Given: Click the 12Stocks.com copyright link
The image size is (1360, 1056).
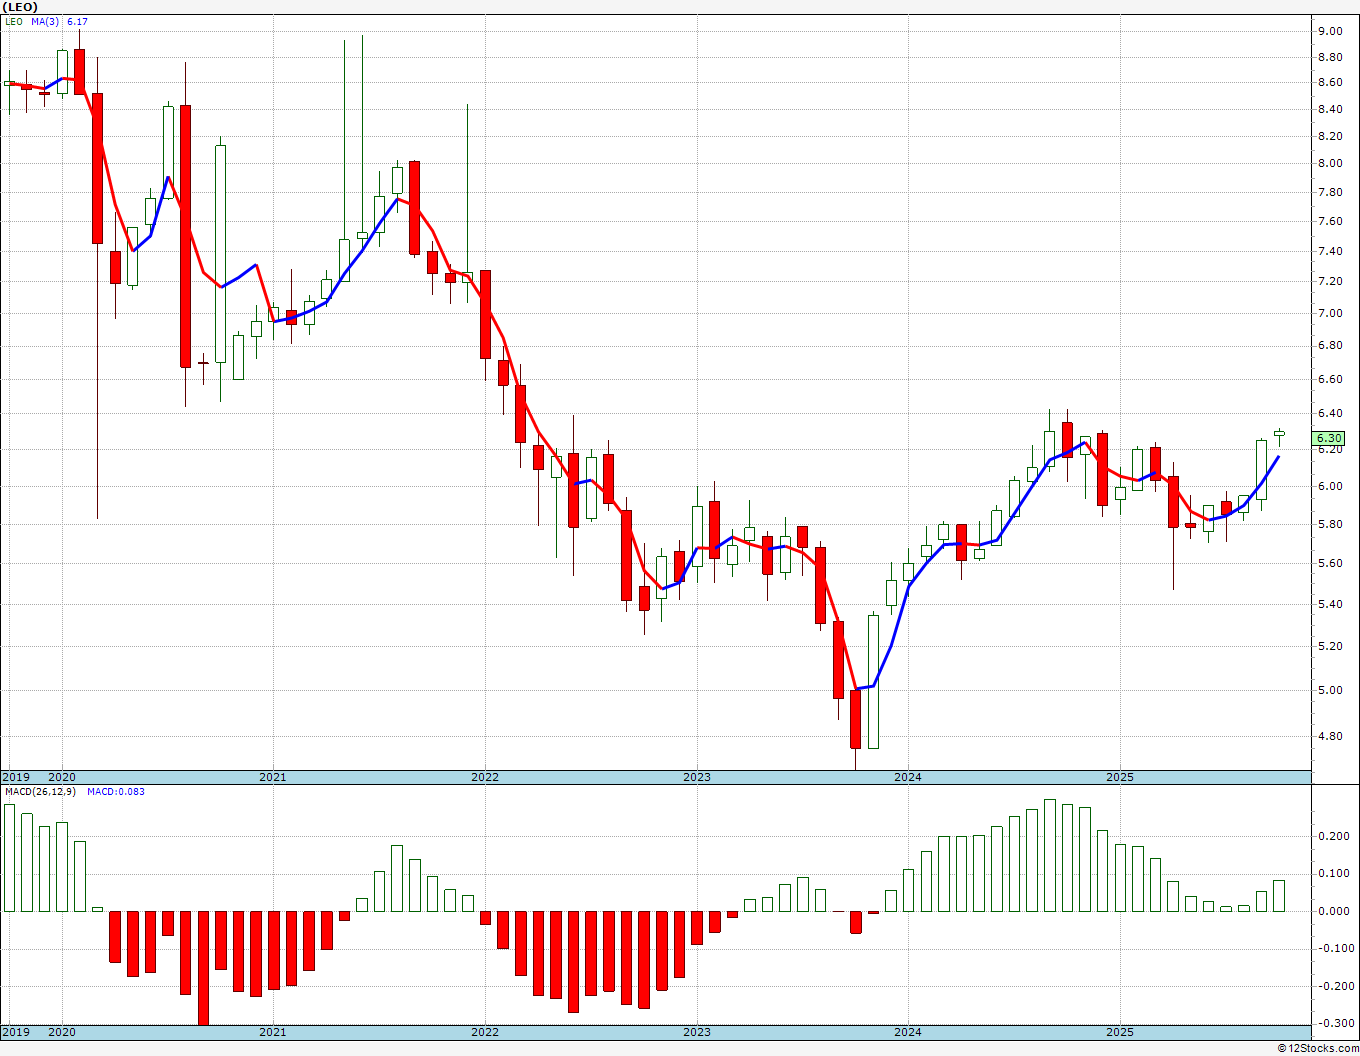Looking at the screenshot, I should pos(1317,1048).
